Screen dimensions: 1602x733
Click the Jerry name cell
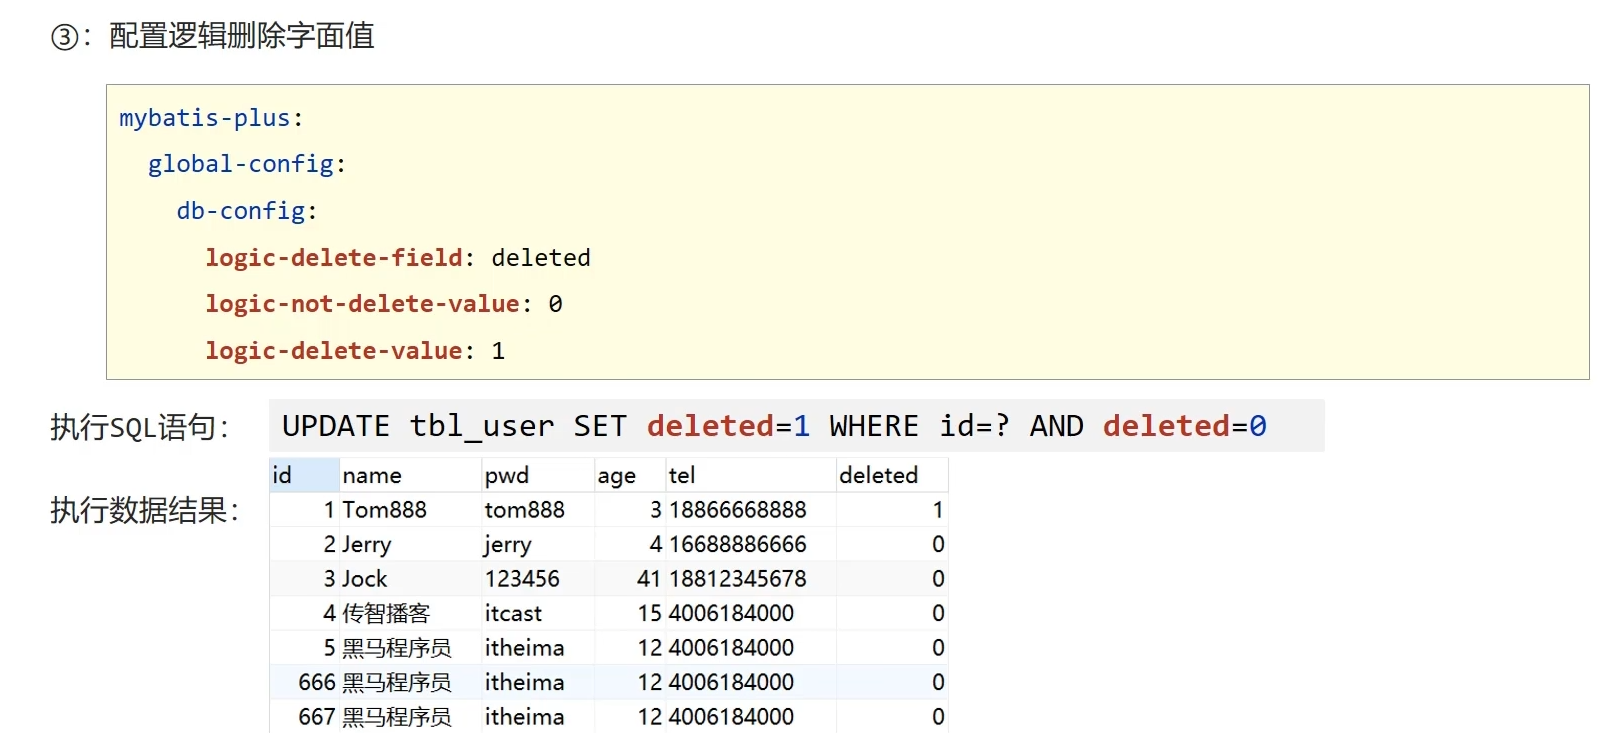click(410, 544)
